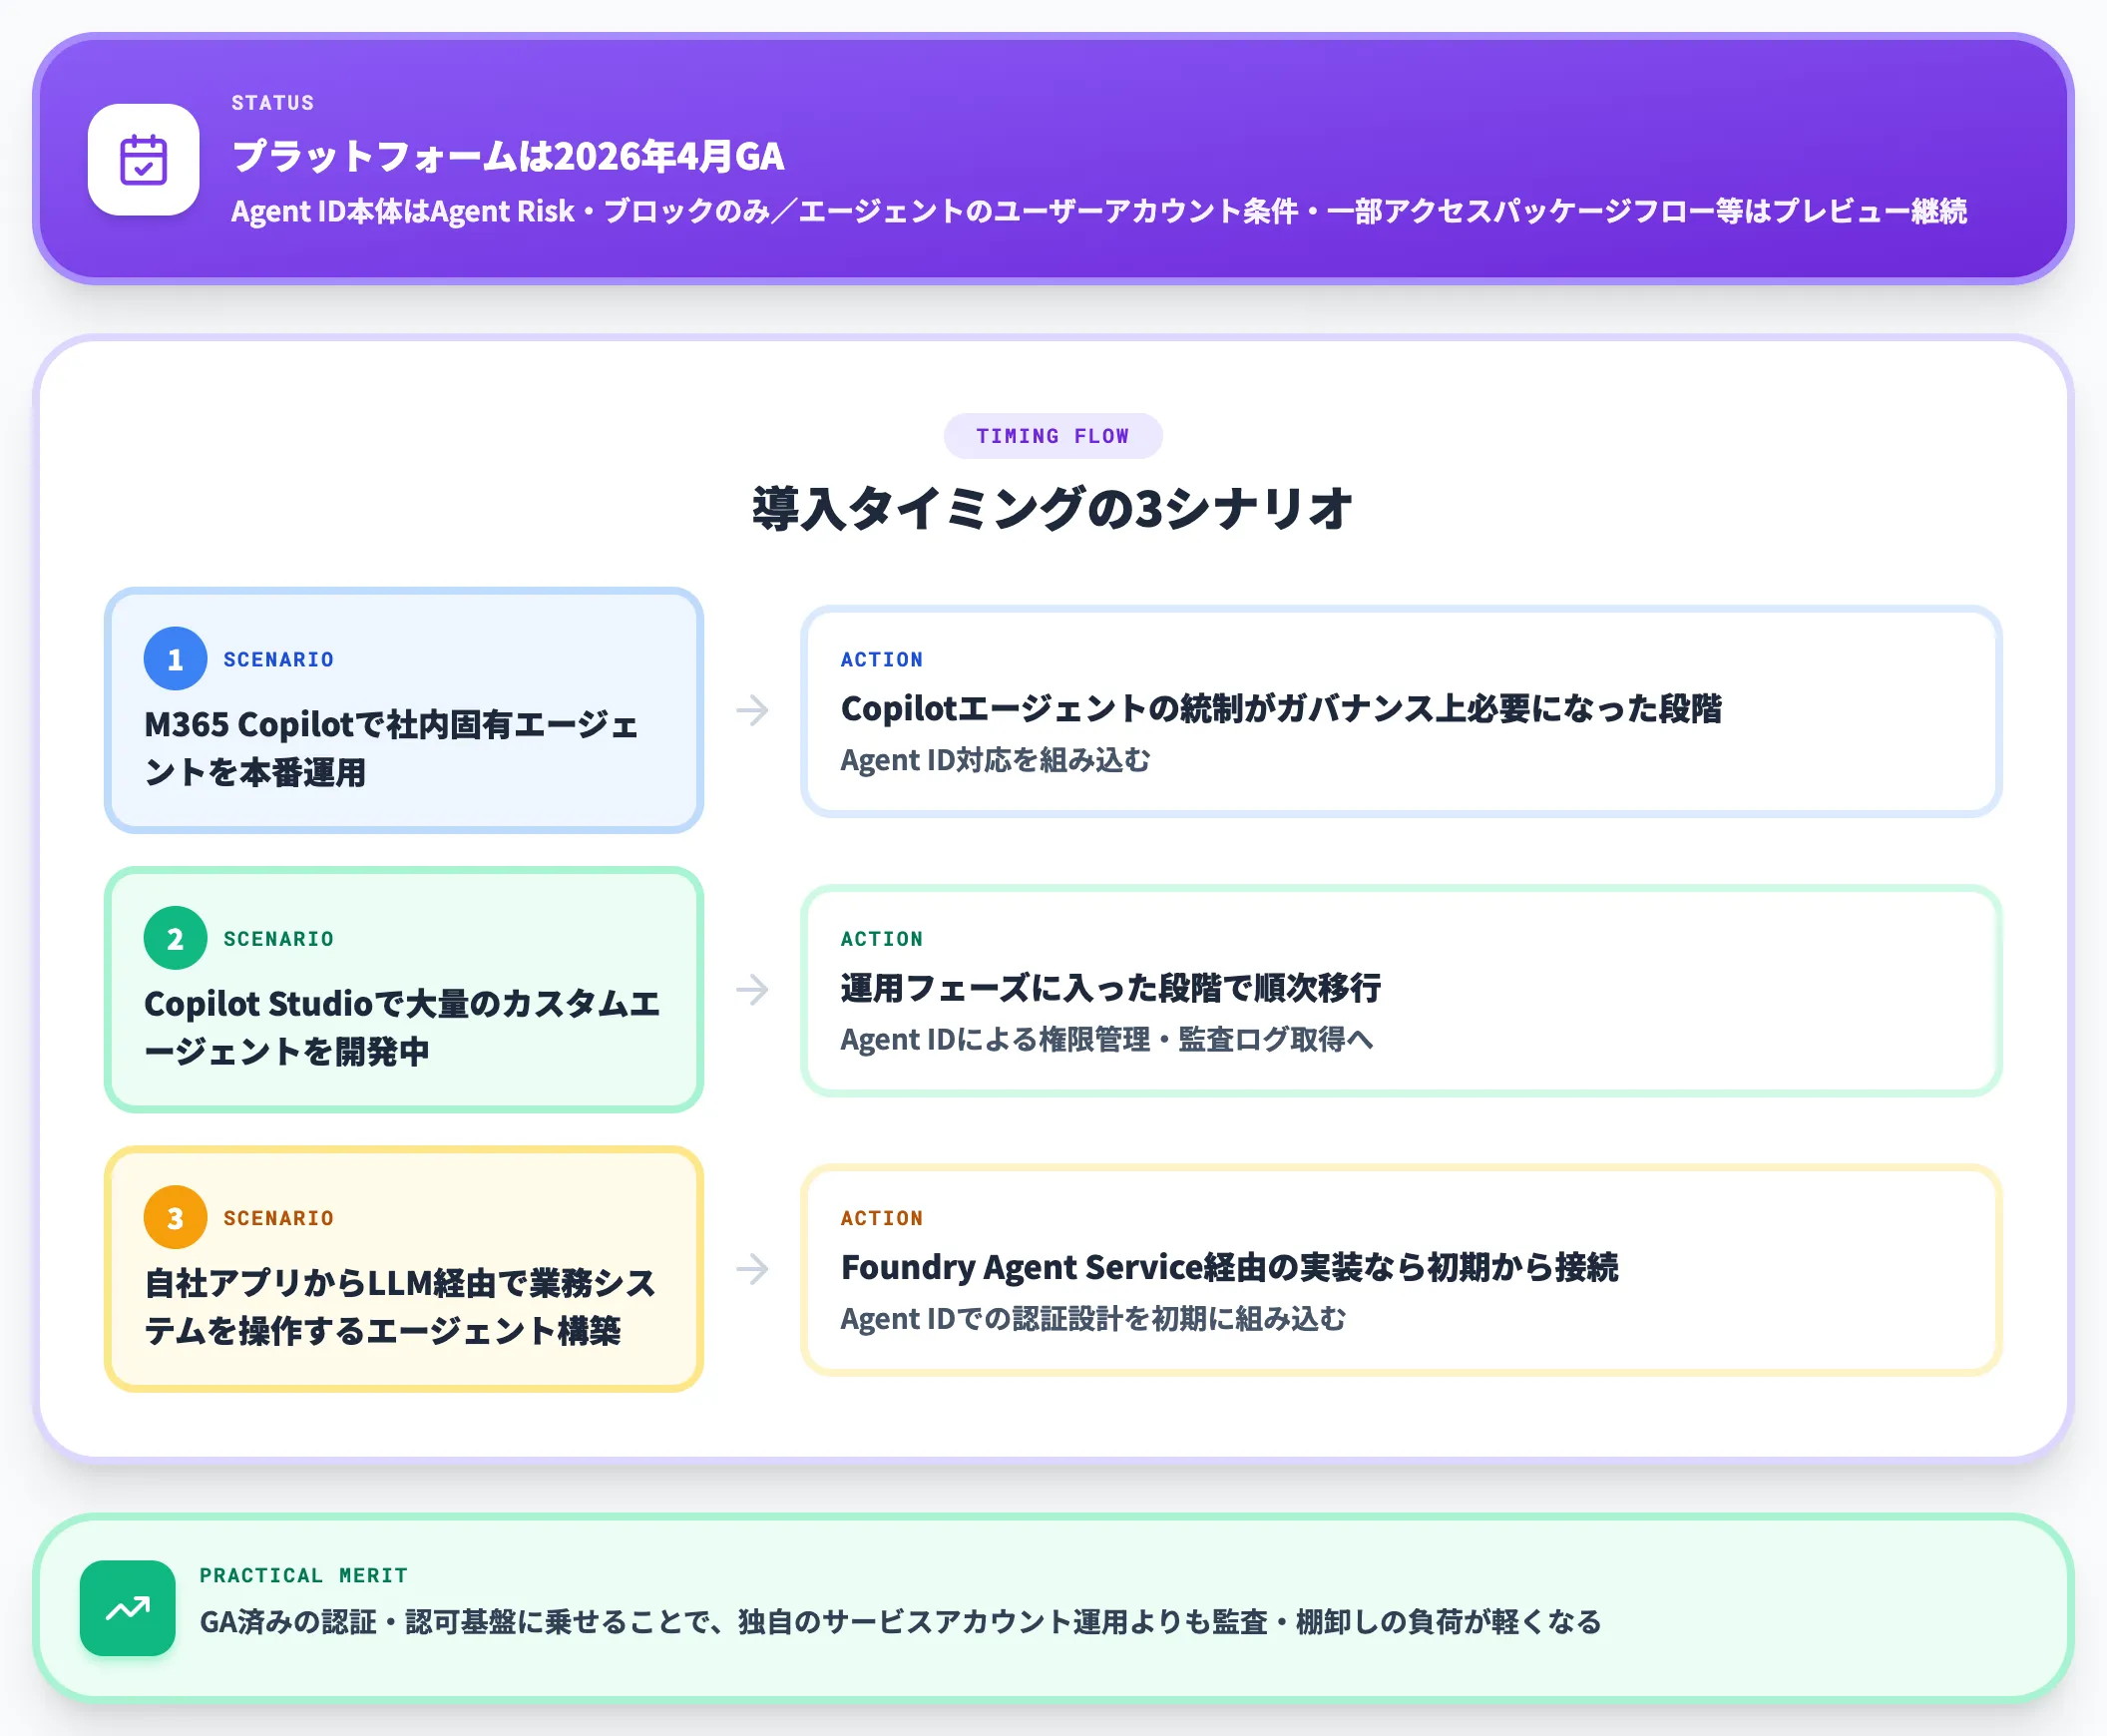The height and width of the screenshot is (1736, 2107).
Task: Click the title プラットフォームは2026年4月GA
Action: click(x=508, y=156)
